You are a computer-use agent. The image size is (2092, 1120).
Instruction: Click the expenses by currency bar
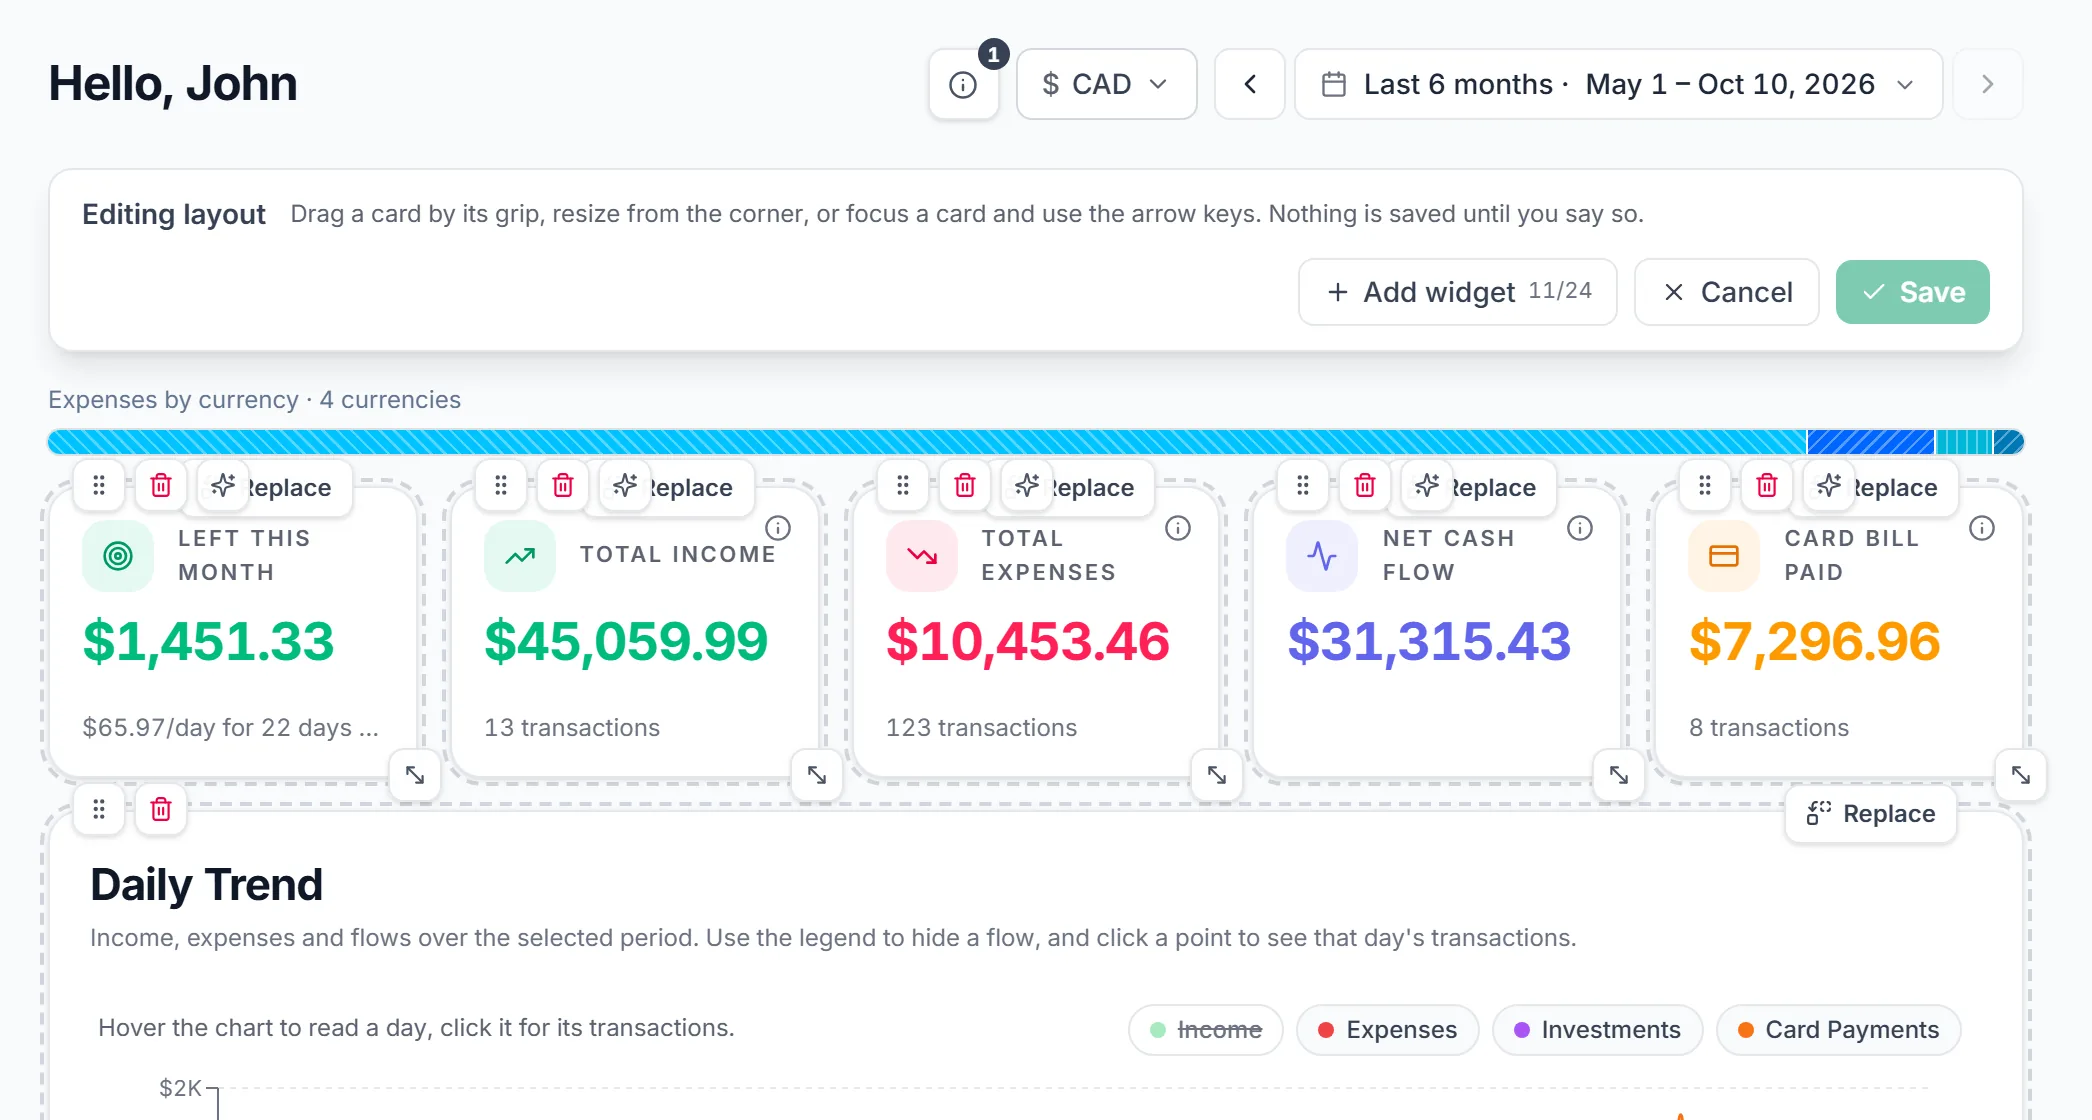(x=1036, y=442)
